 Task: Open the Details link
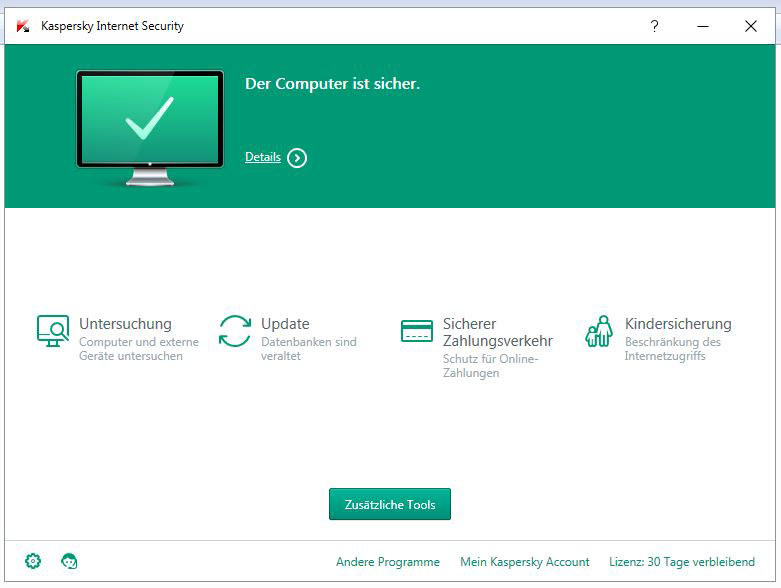[x=262, y=157]
